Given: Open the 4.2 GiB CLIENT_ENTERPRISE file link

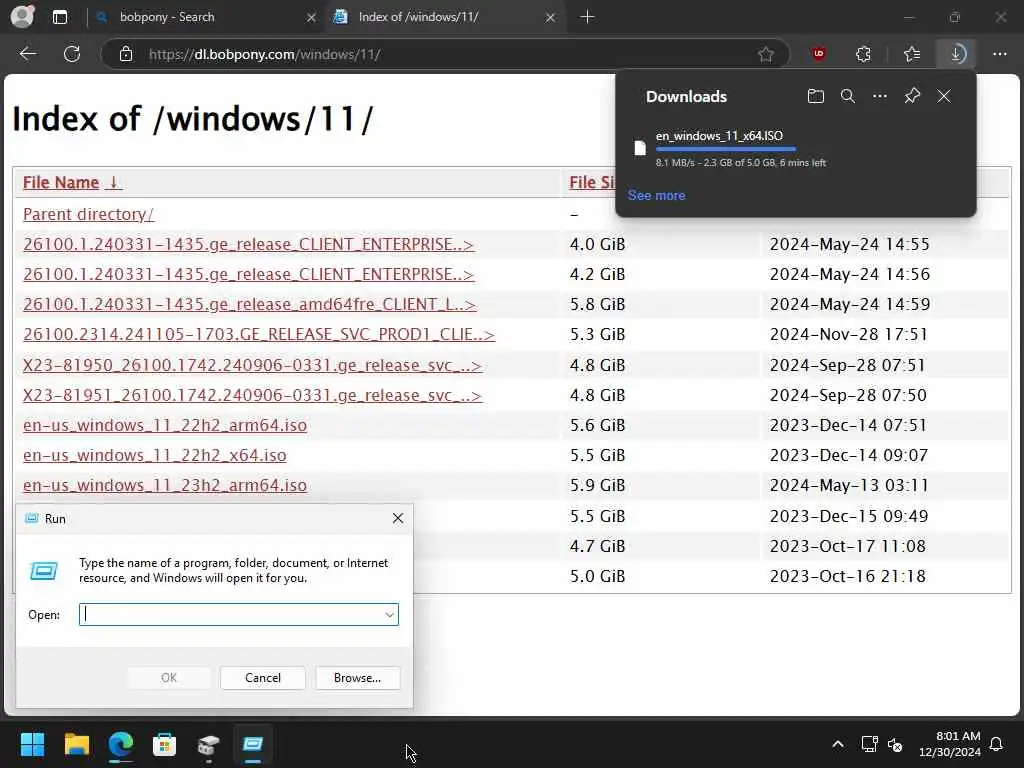Looking at the screenshot, I should click(248, 274).
